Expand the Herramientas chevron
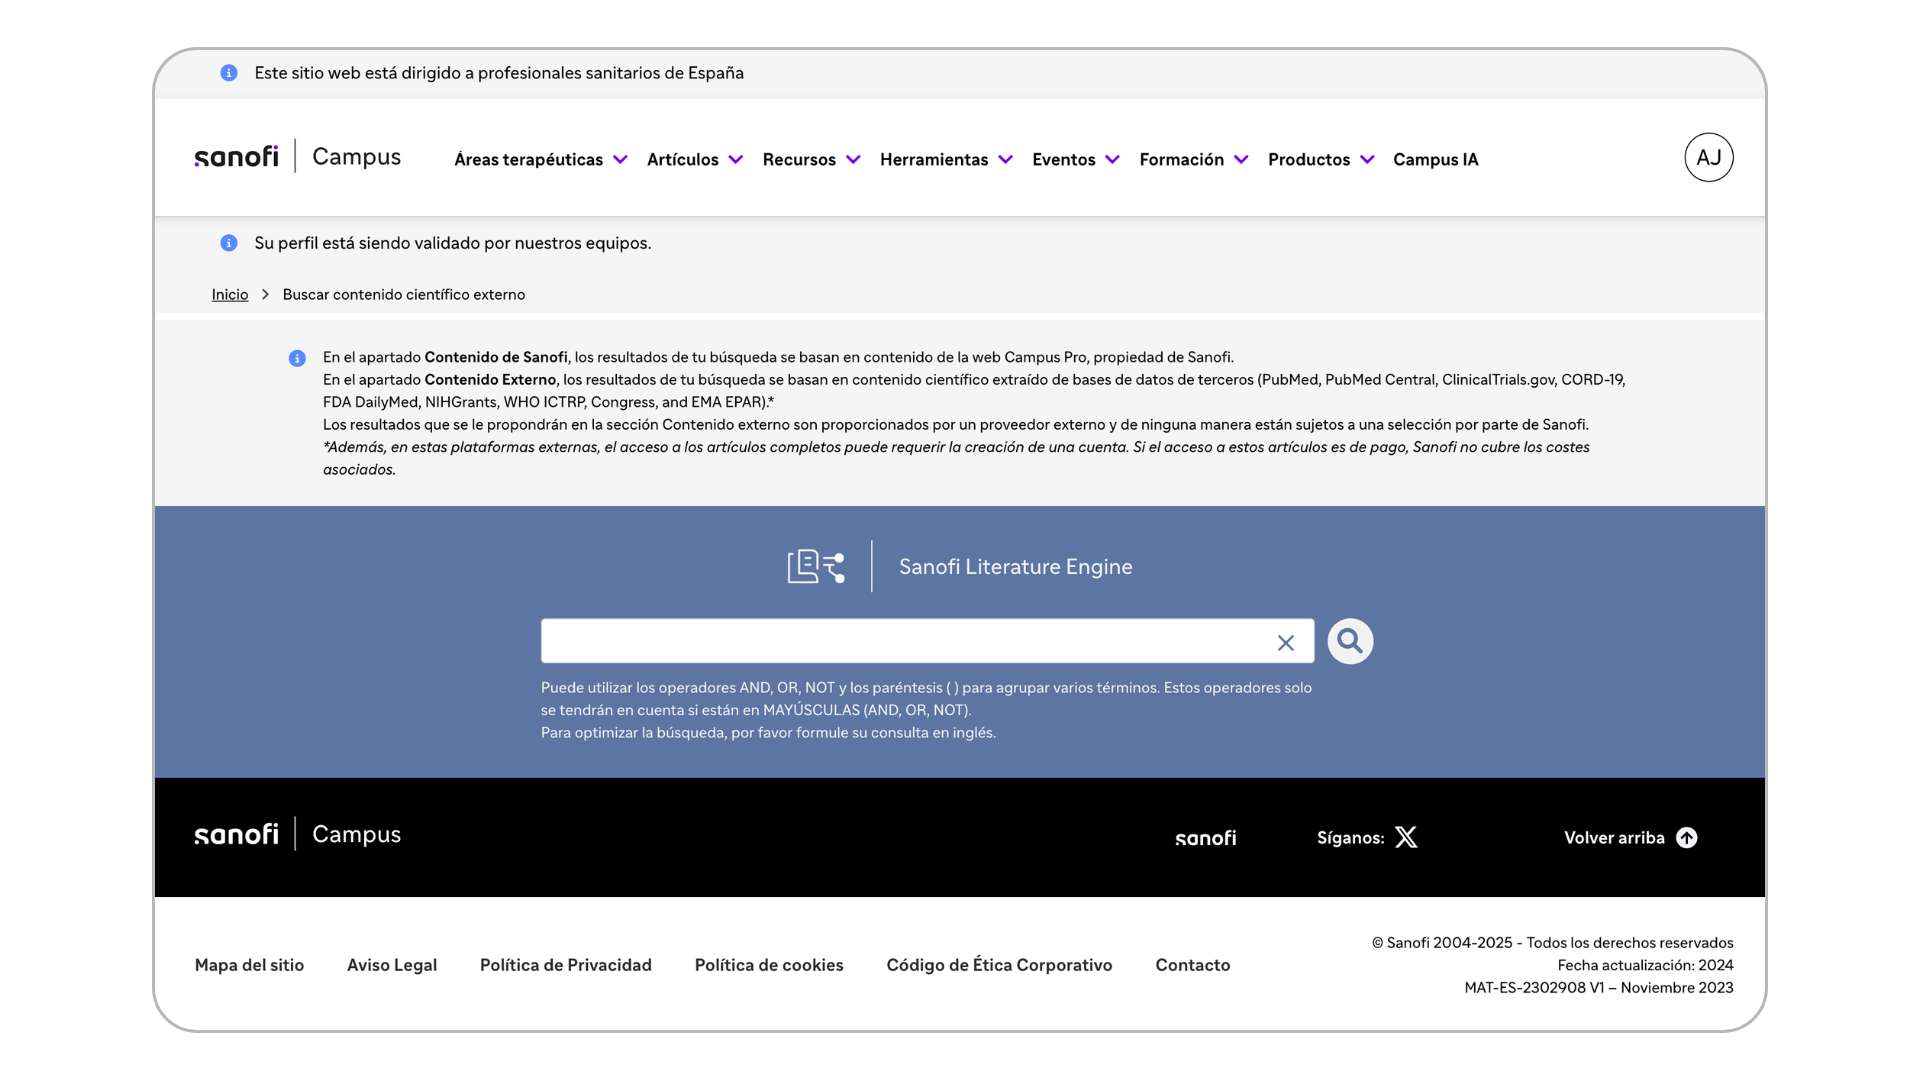Viewport: 1920px width, 1080px height. (x=1006, y=159)
